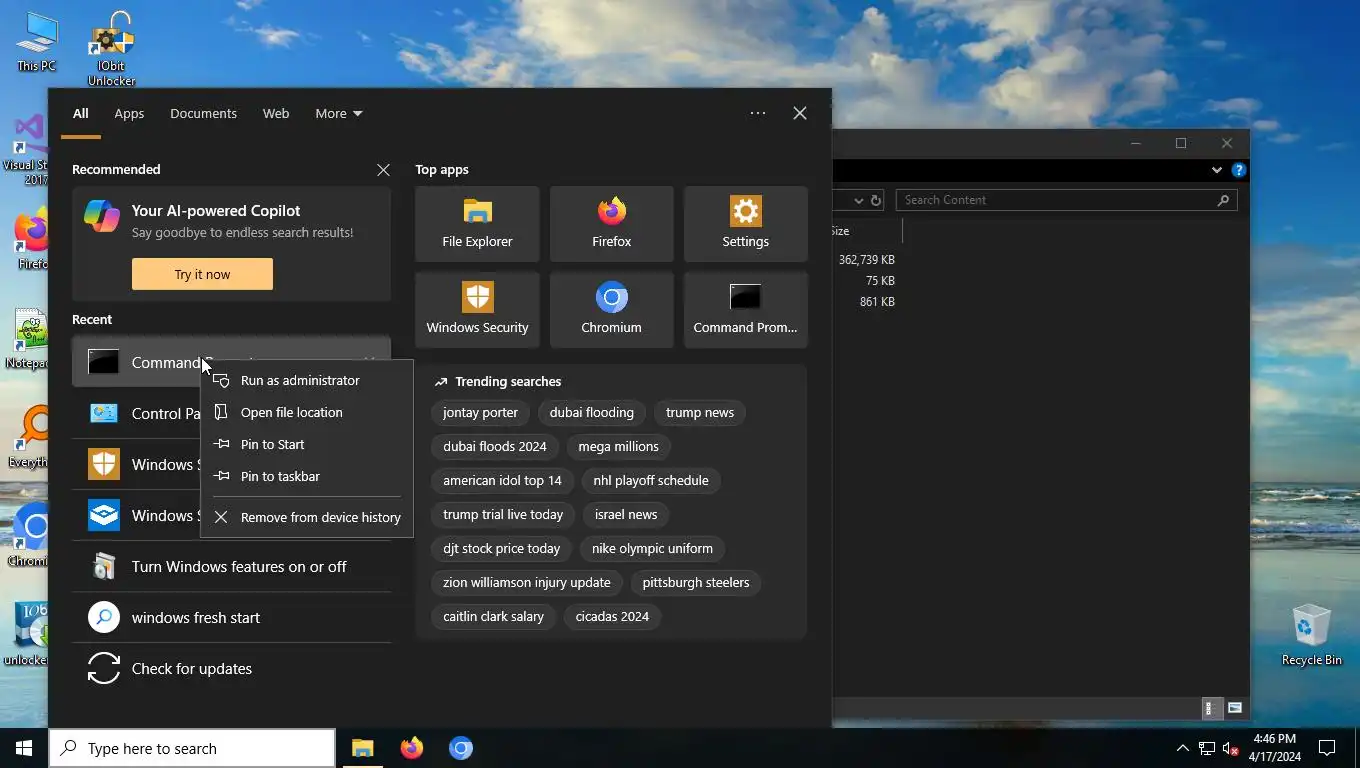
Task: Click the network tray icon
Action: (x=1207, y=748)
